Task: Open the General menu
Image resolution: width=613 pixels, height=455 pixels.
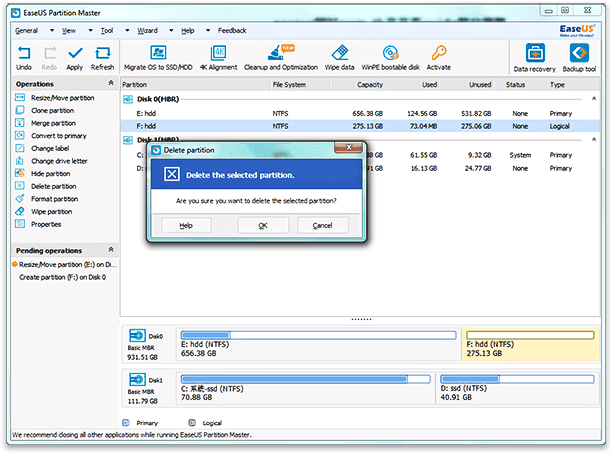Action: coord(26,30)
